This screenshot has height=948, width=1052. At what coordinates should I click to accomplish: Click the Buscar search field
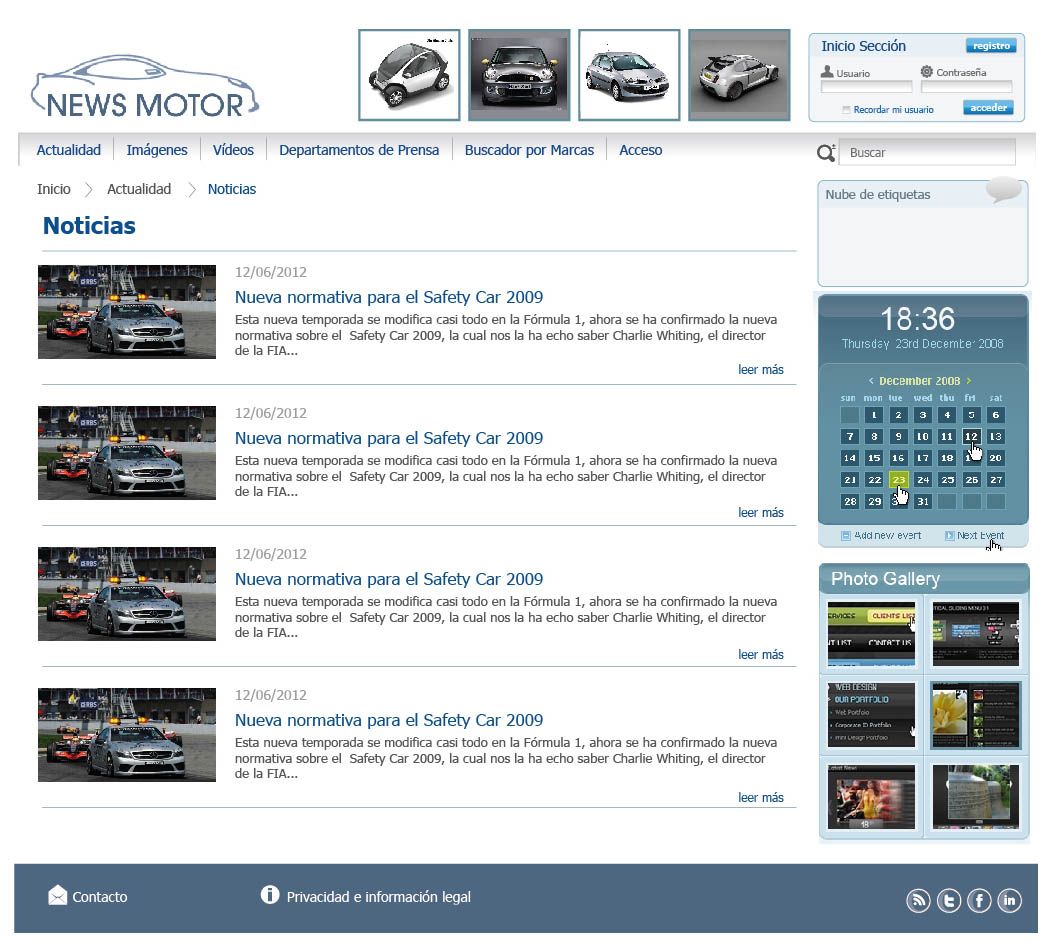[927, 152]
